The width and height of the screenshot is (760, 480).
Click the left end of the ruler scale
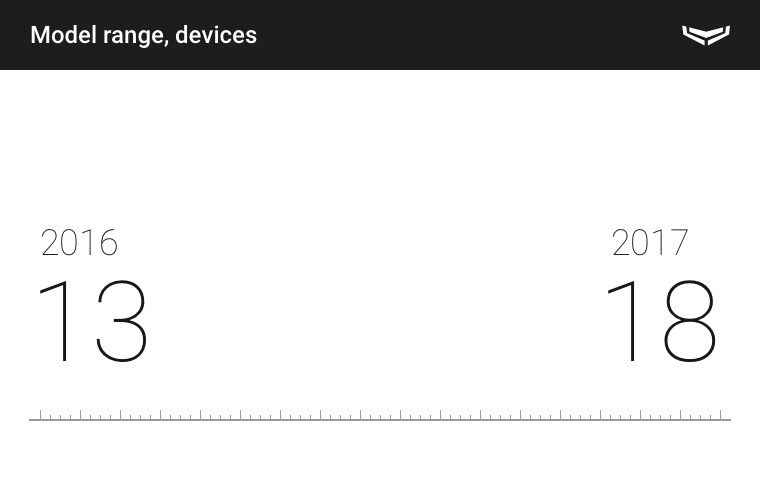[x=32, y=417]
